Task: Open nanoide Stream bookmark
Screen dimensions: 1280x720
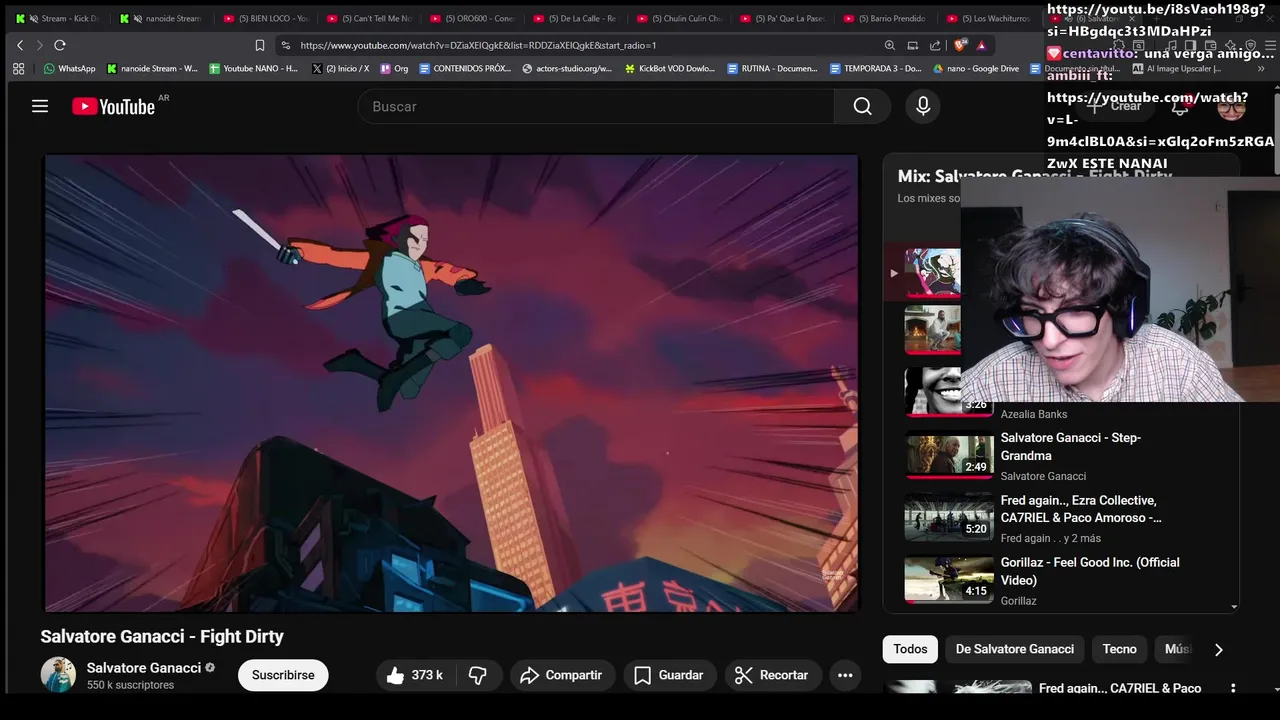Action: click(x=152, y=68)
